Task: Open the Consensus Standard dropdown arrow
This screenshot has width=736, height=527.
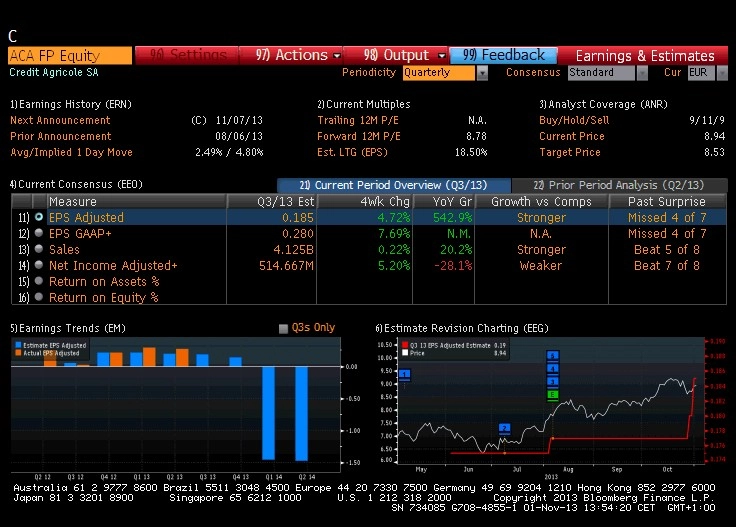Action: pyautogui.click(x=642, y=73)
